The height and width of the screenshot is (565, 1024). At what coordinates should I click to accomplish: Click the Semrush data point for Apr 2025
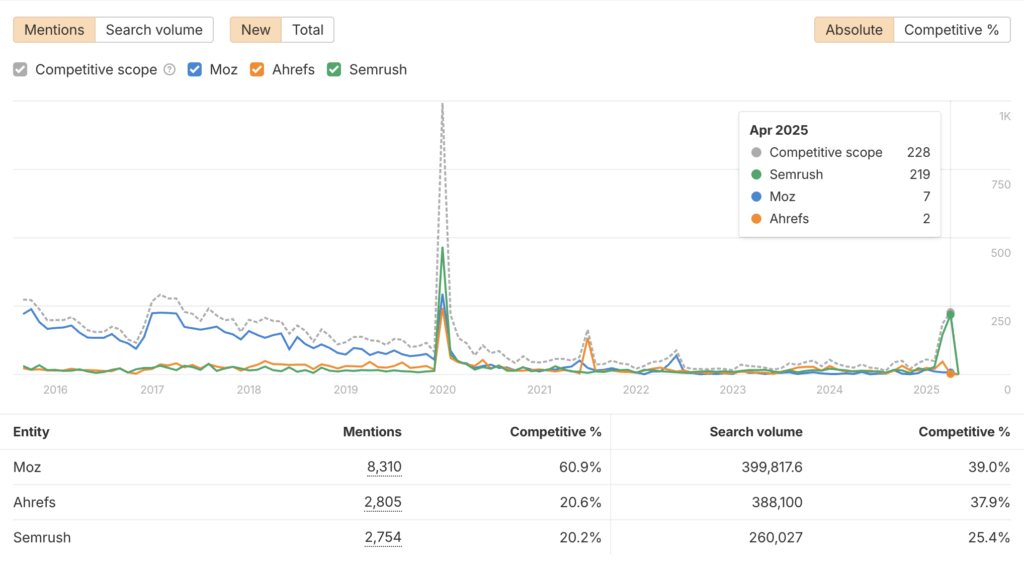pyautogui.click(x=950, y=315)
